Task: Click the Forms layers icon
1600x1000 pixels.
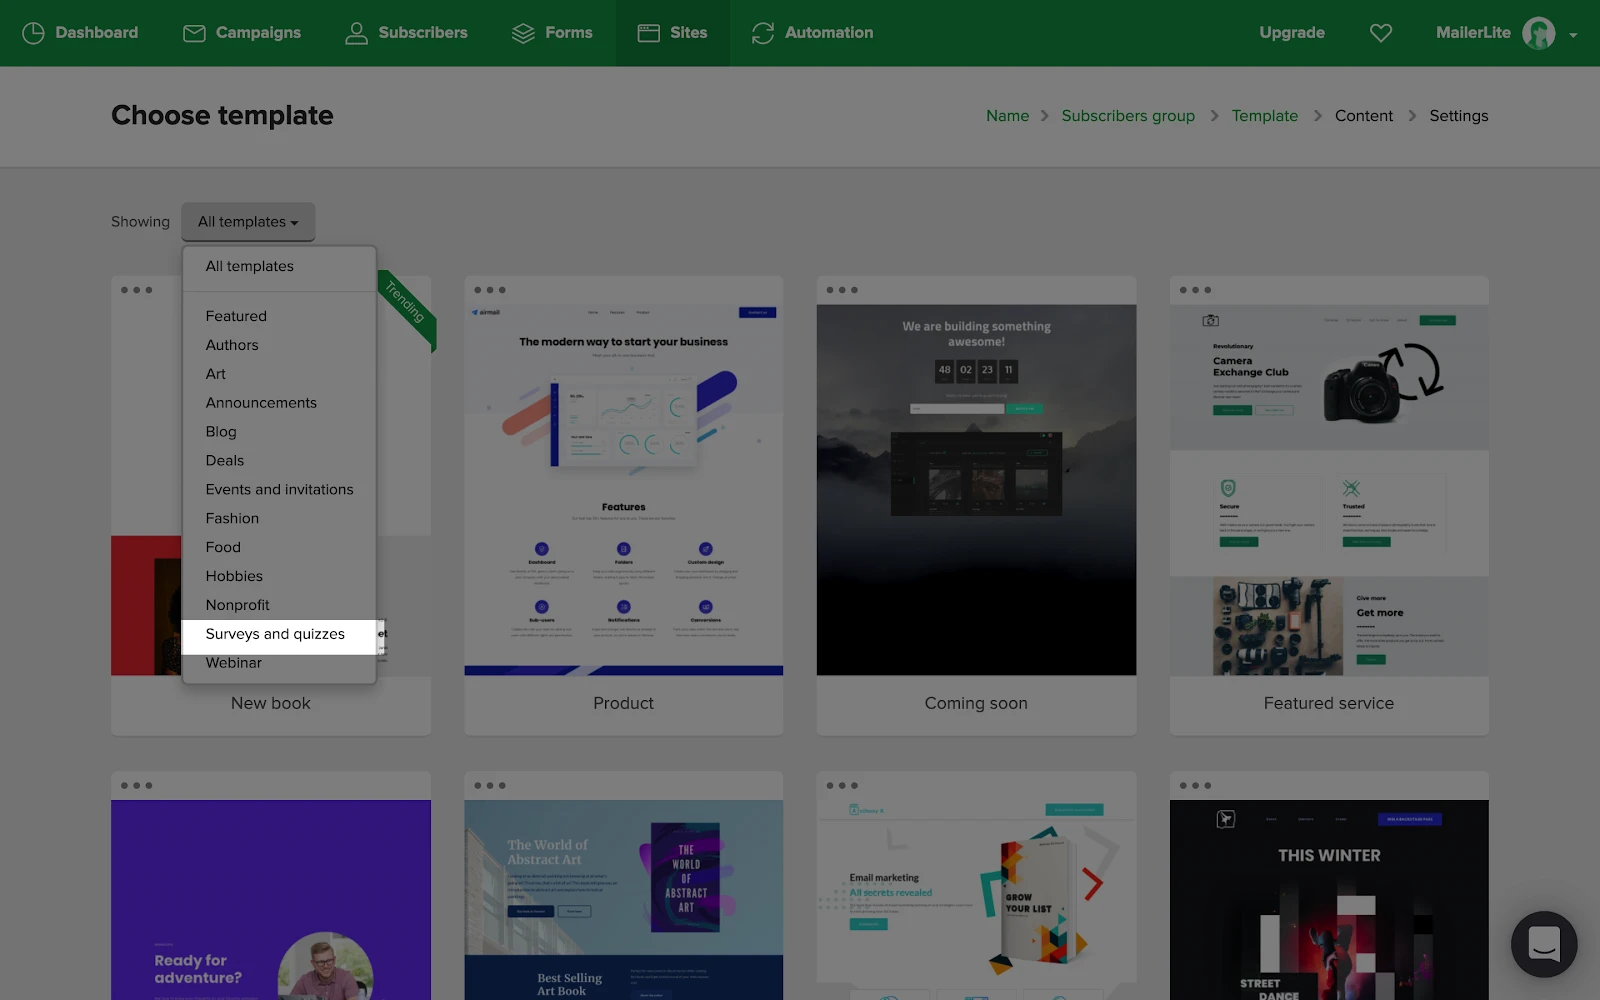Action: point(523,33)
